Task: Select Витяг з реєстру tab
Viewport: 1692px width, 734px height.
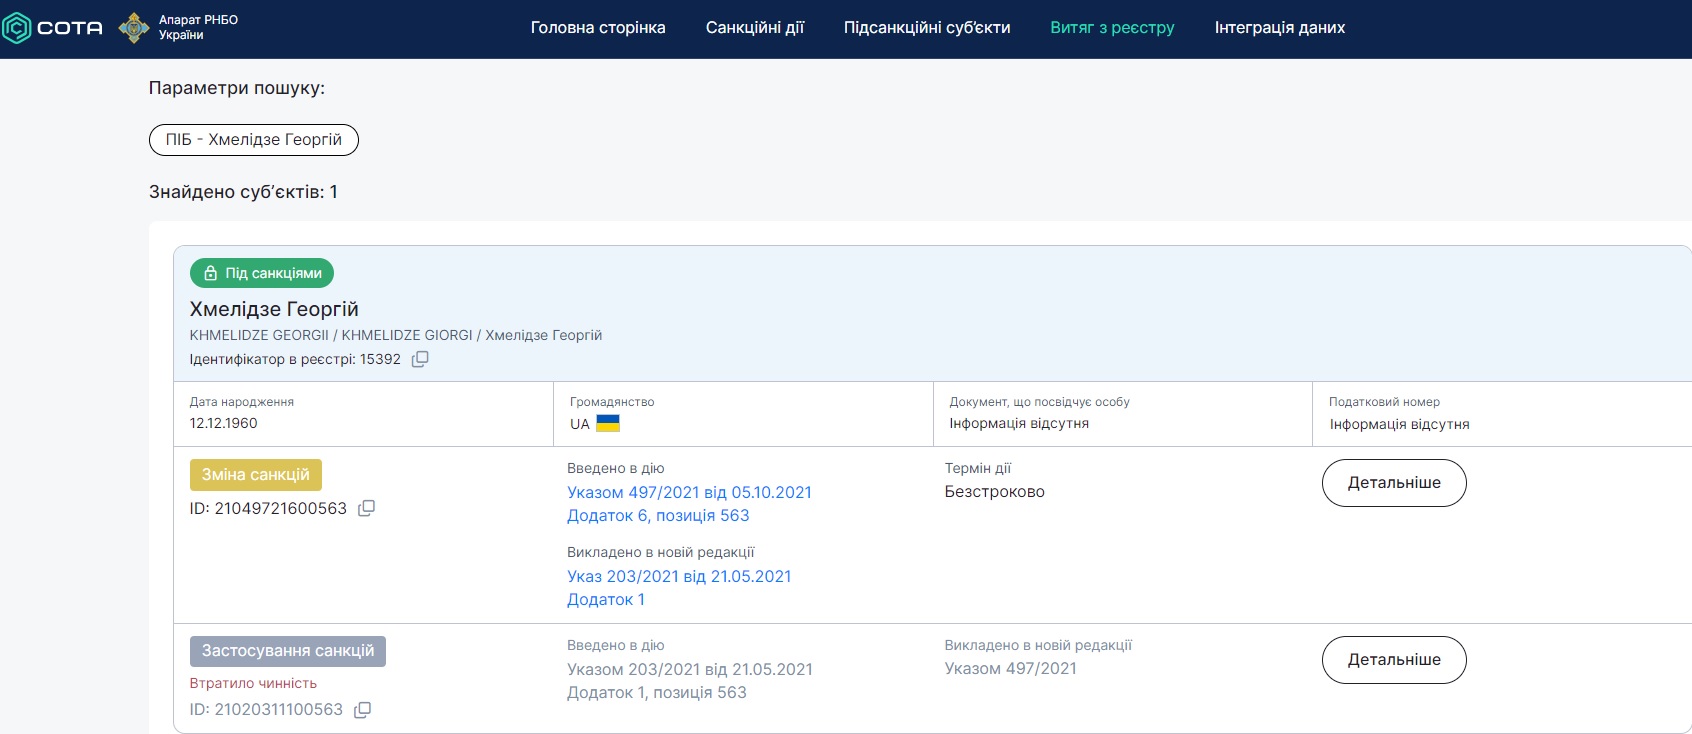Action: click(1112, 28)
